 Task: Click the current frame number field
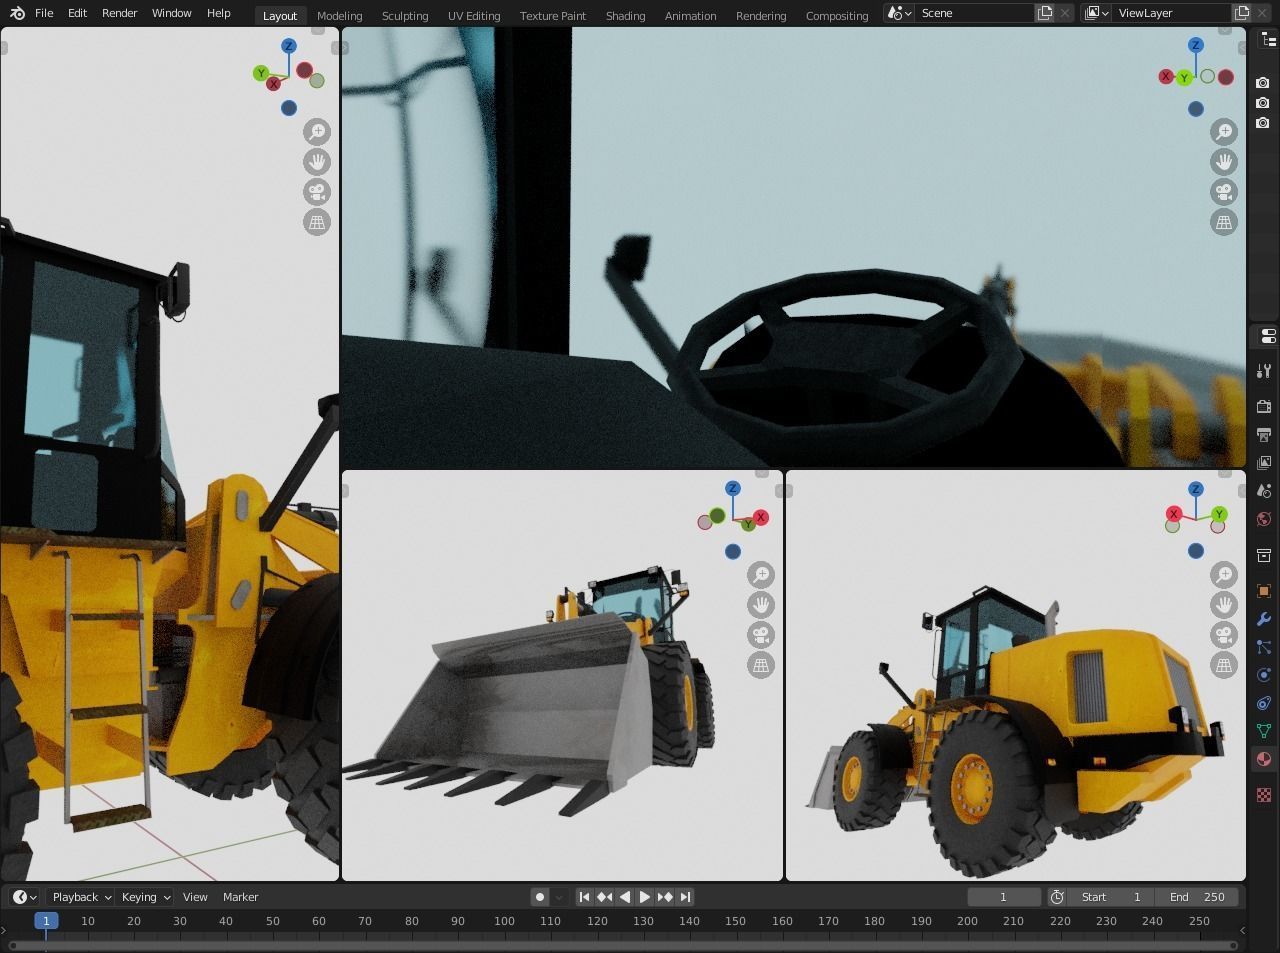1003,897
